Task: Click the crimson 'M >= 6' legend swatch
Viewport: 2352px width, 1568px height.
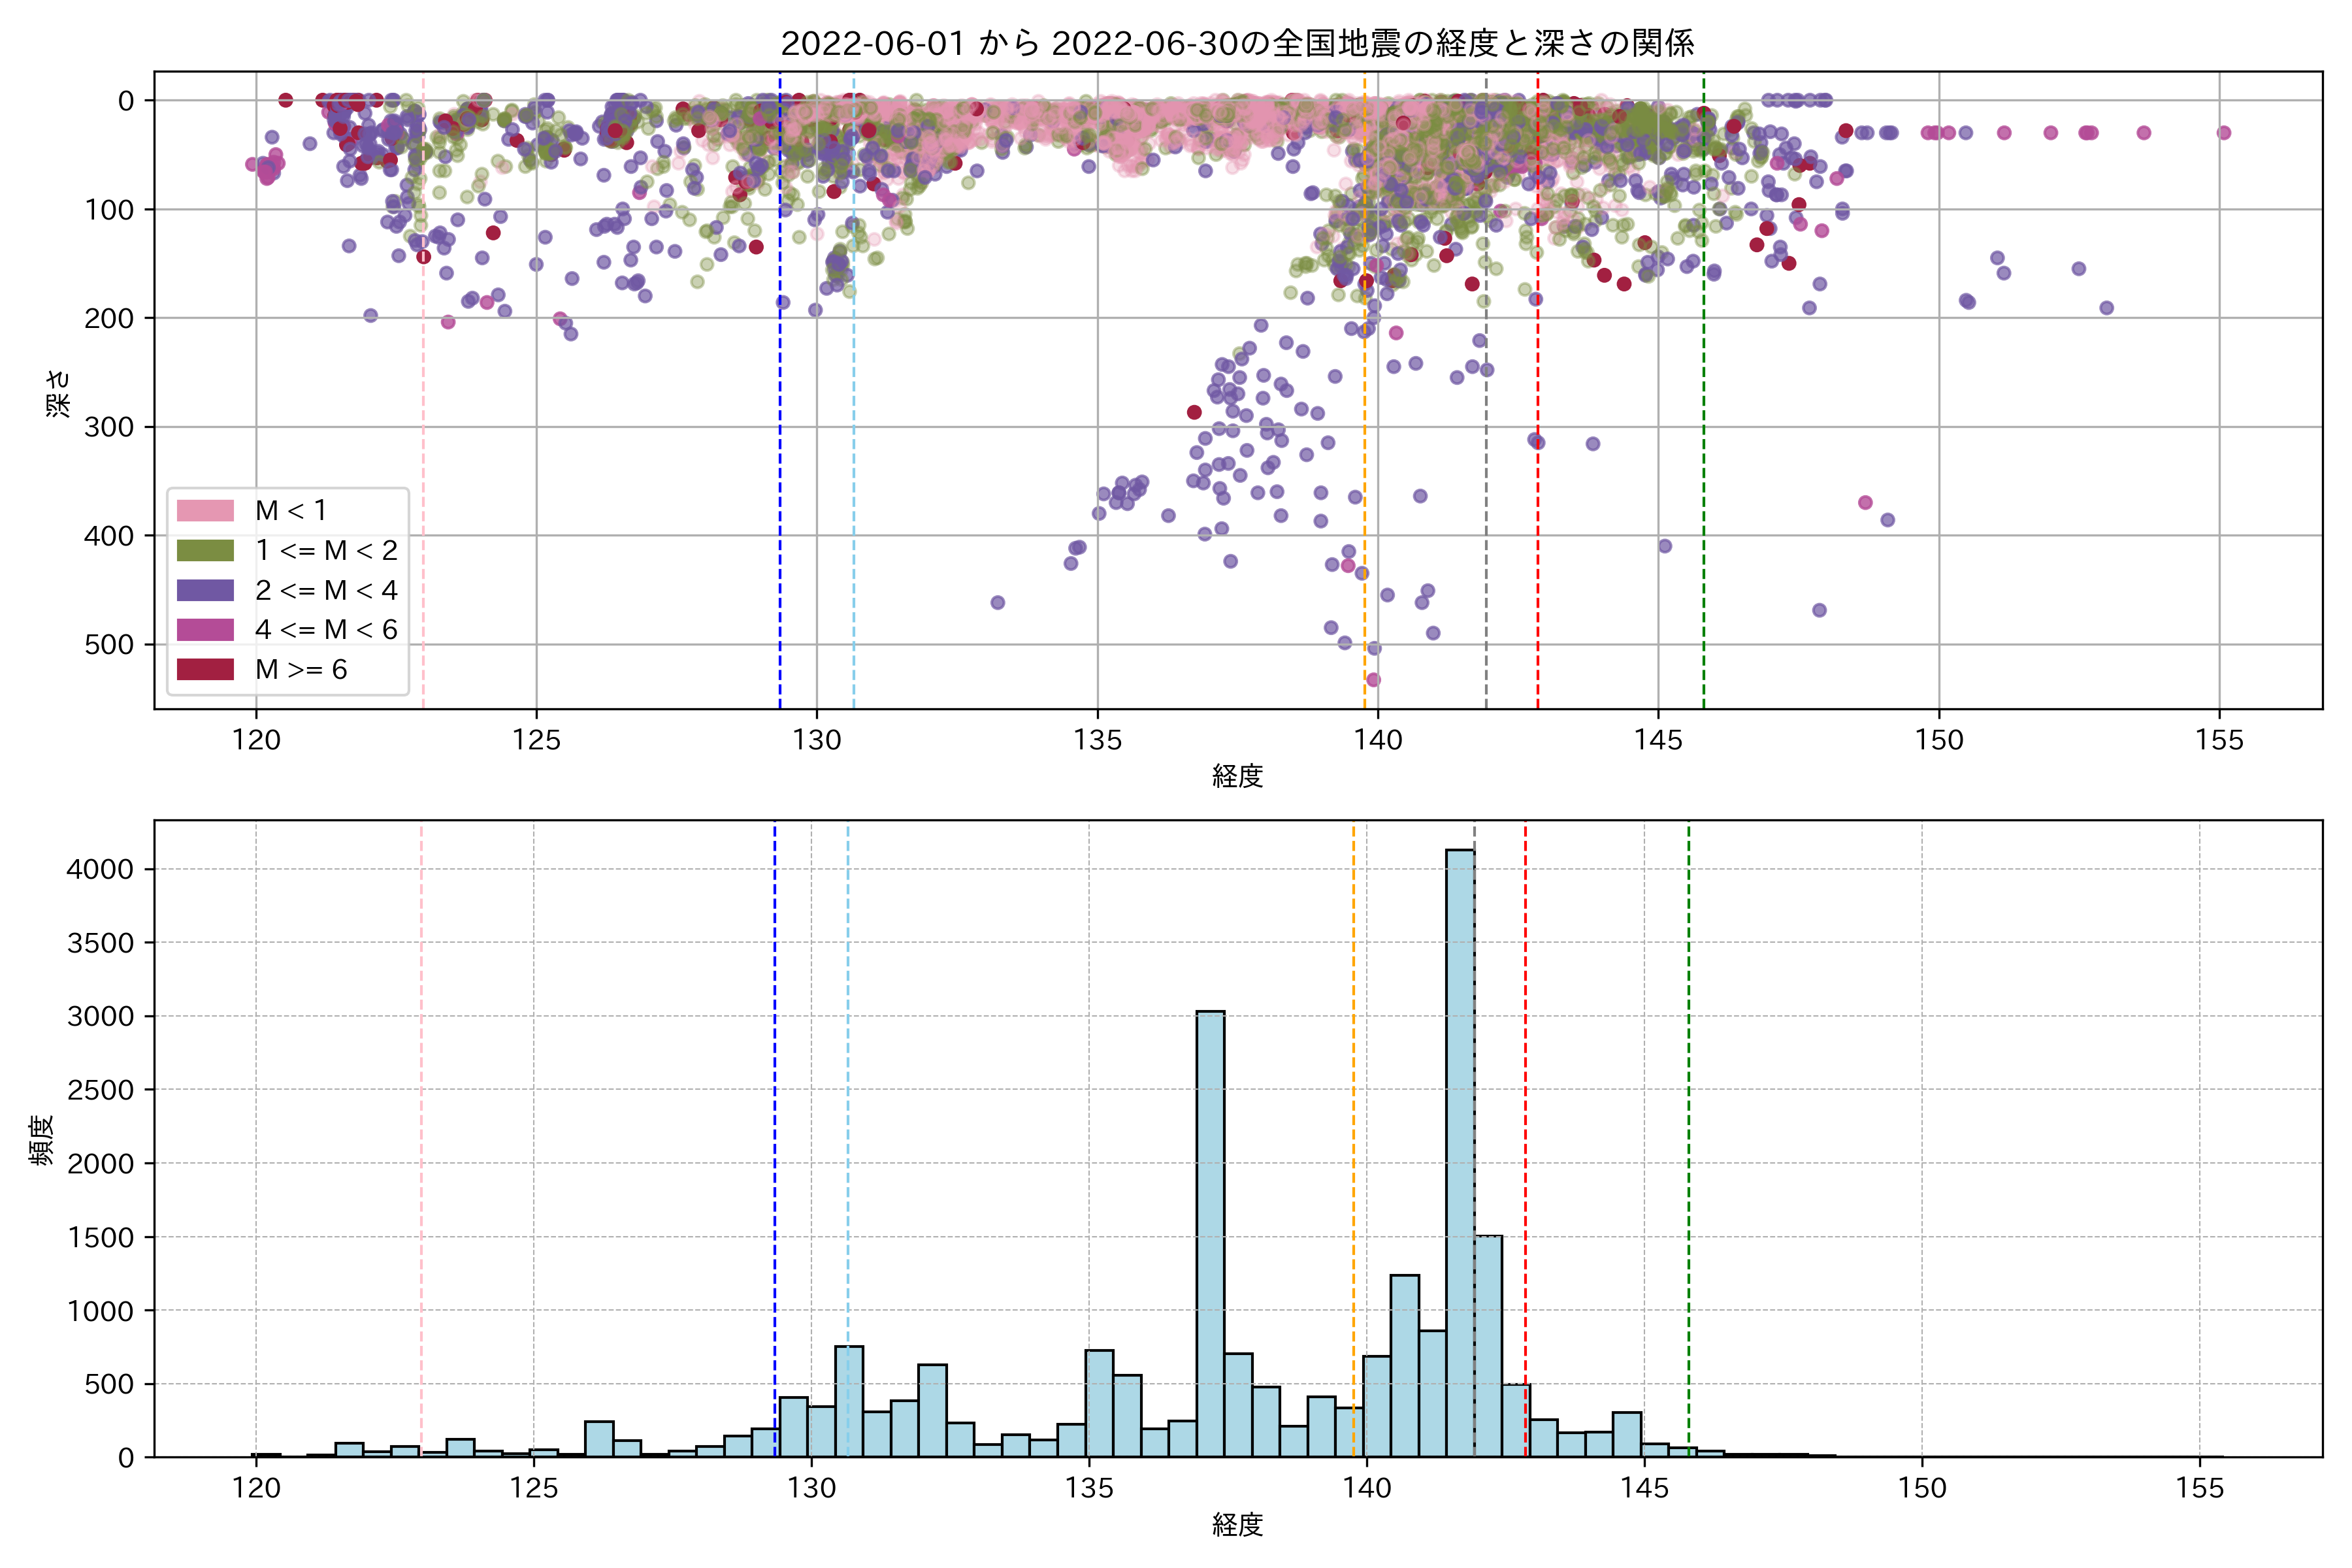Action: (205, 670)
